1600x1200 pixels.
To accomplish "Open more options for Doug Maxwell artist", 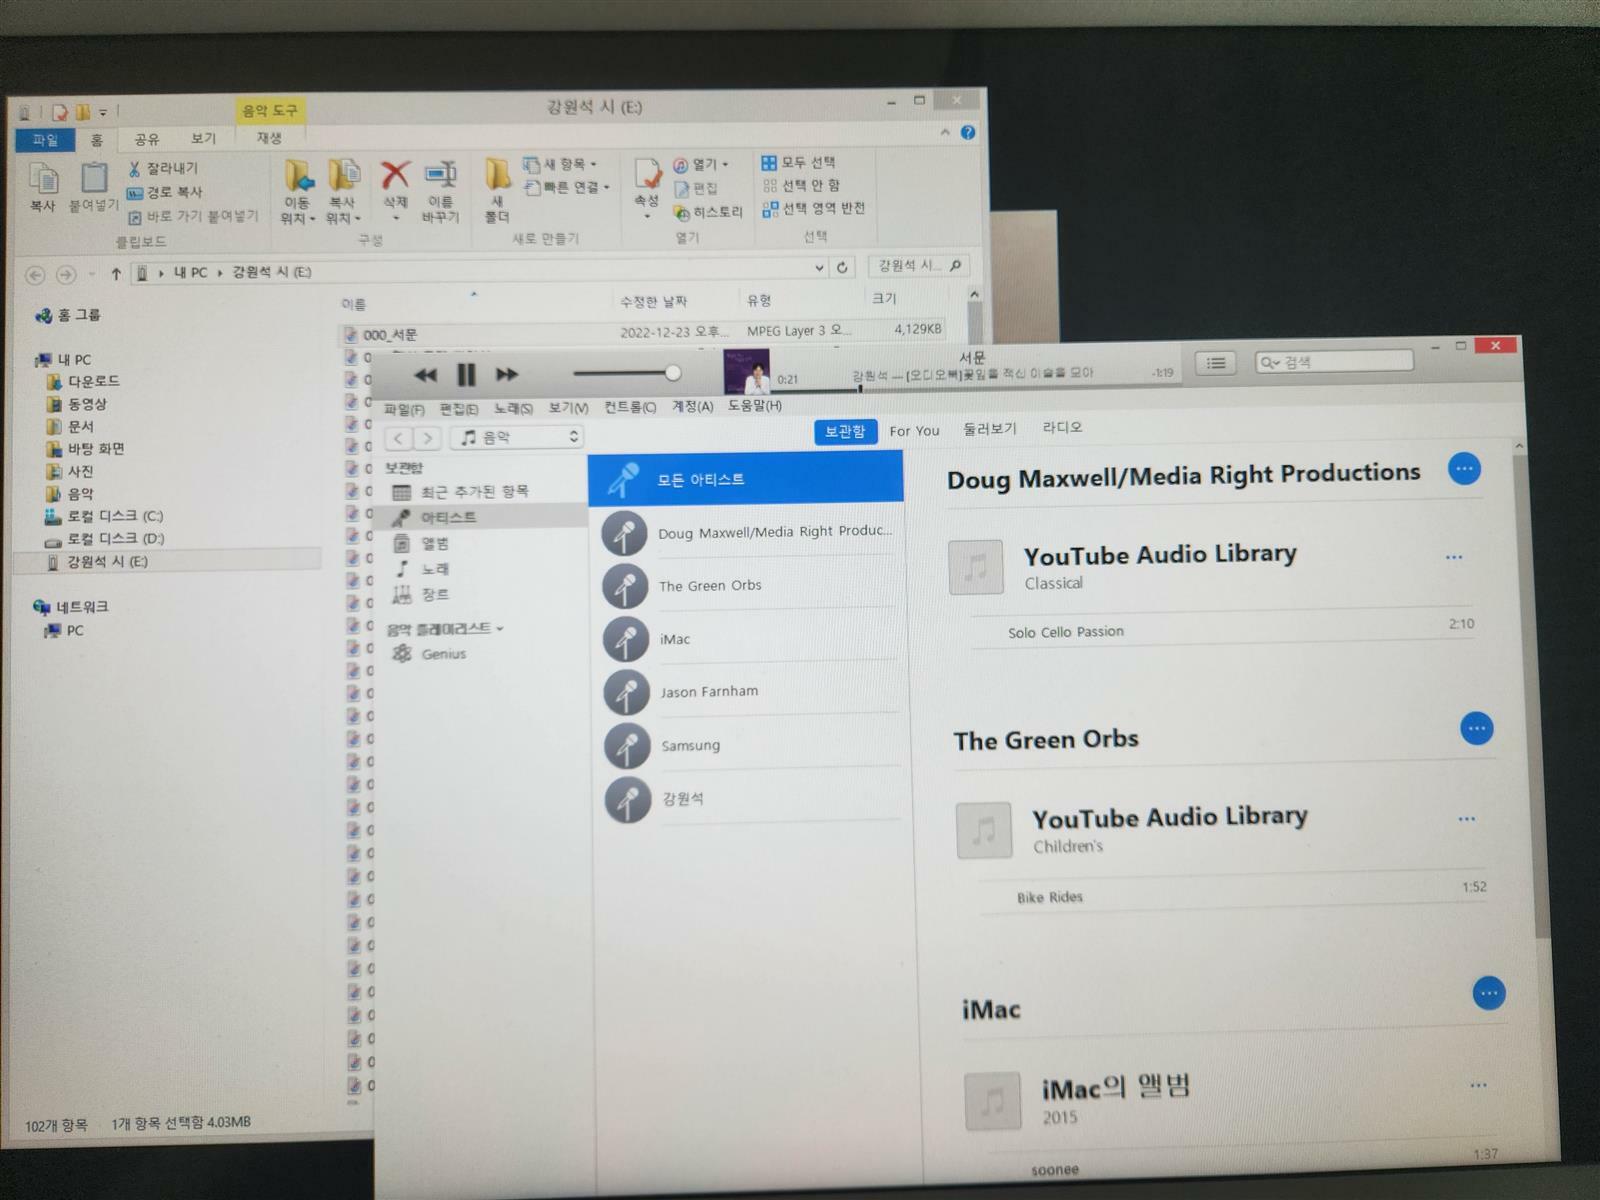I will (x=1464, y=468).
